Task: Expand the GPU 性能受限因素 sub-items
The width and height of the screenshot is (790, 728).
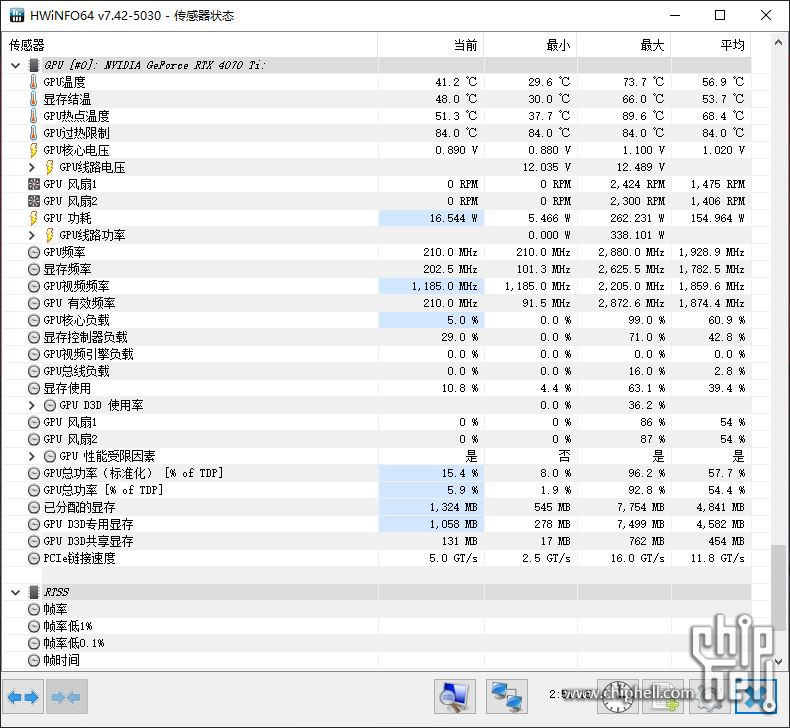Action: [x=32, y=456]
